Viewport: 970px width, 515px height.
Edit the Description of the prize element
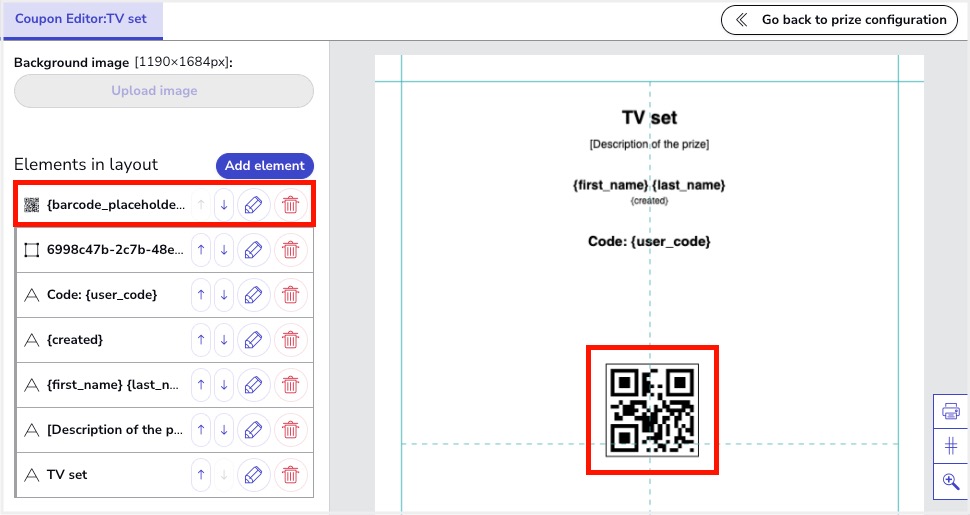254,430
